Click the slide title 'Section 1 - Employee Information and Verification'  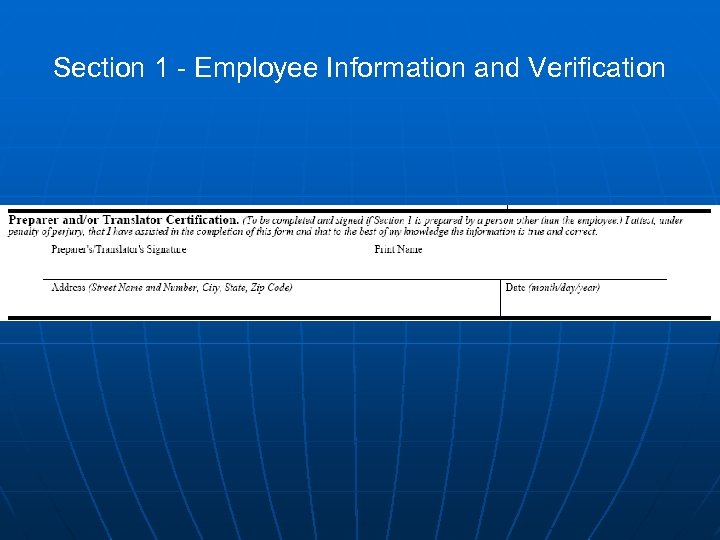tap(359, 68)
